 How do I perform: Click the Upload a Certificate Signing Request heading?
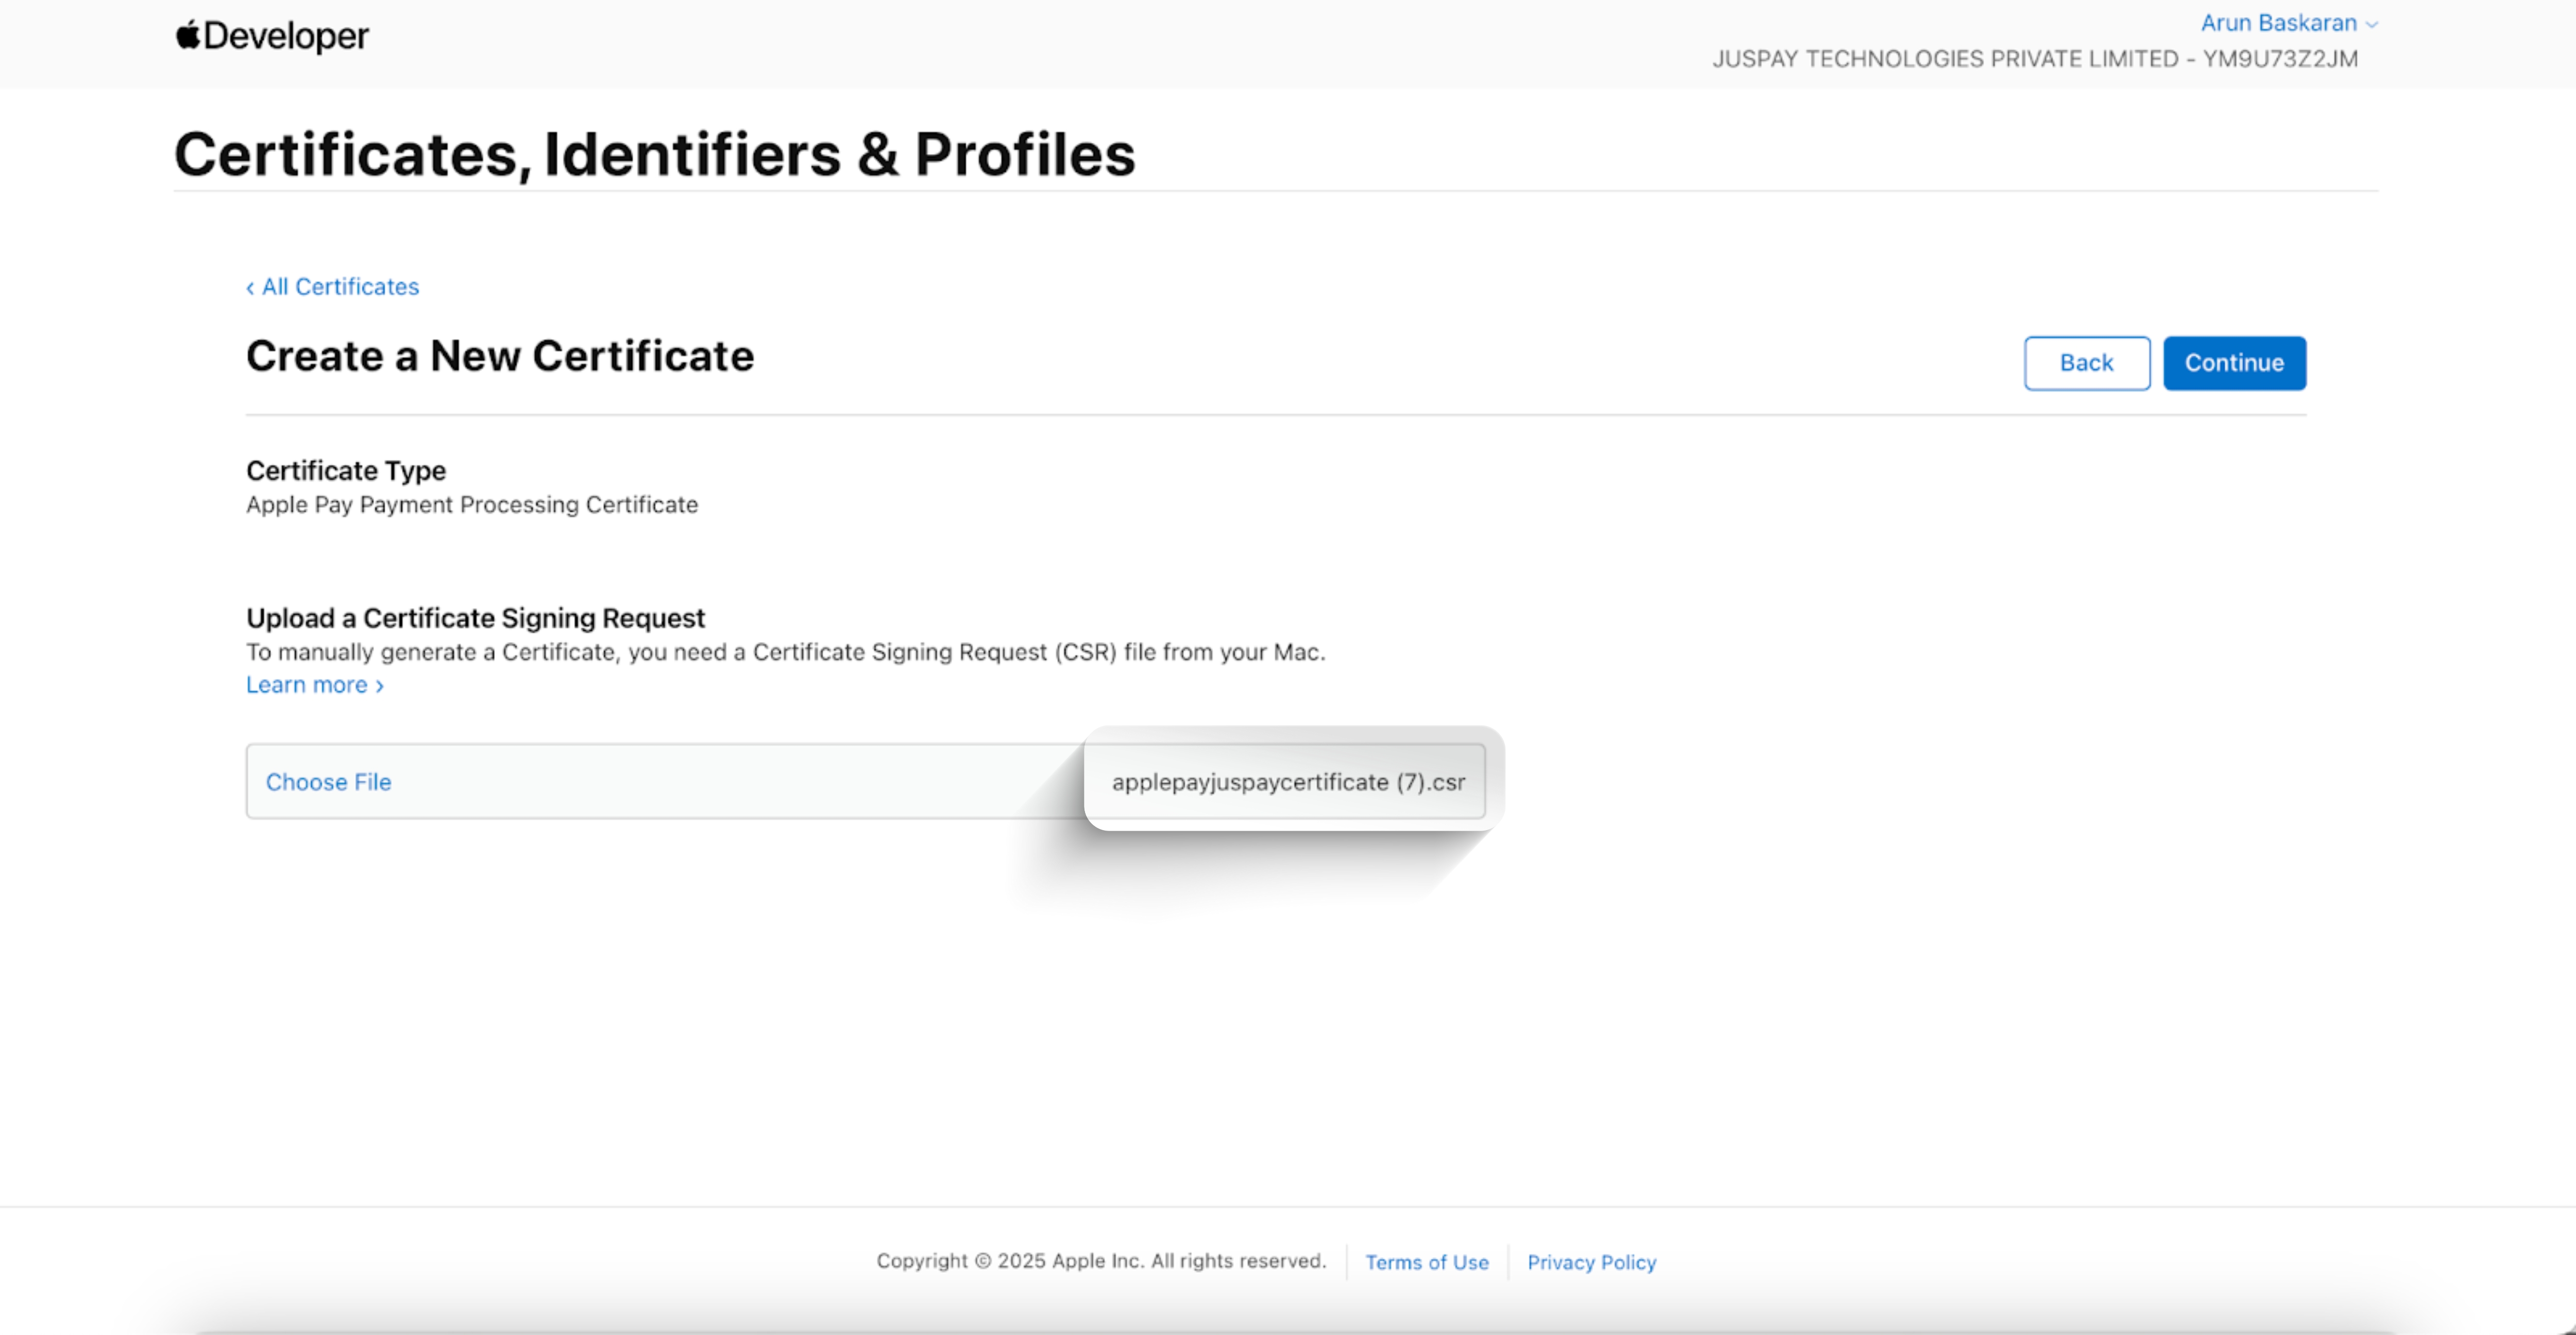(x=475, y=618)
